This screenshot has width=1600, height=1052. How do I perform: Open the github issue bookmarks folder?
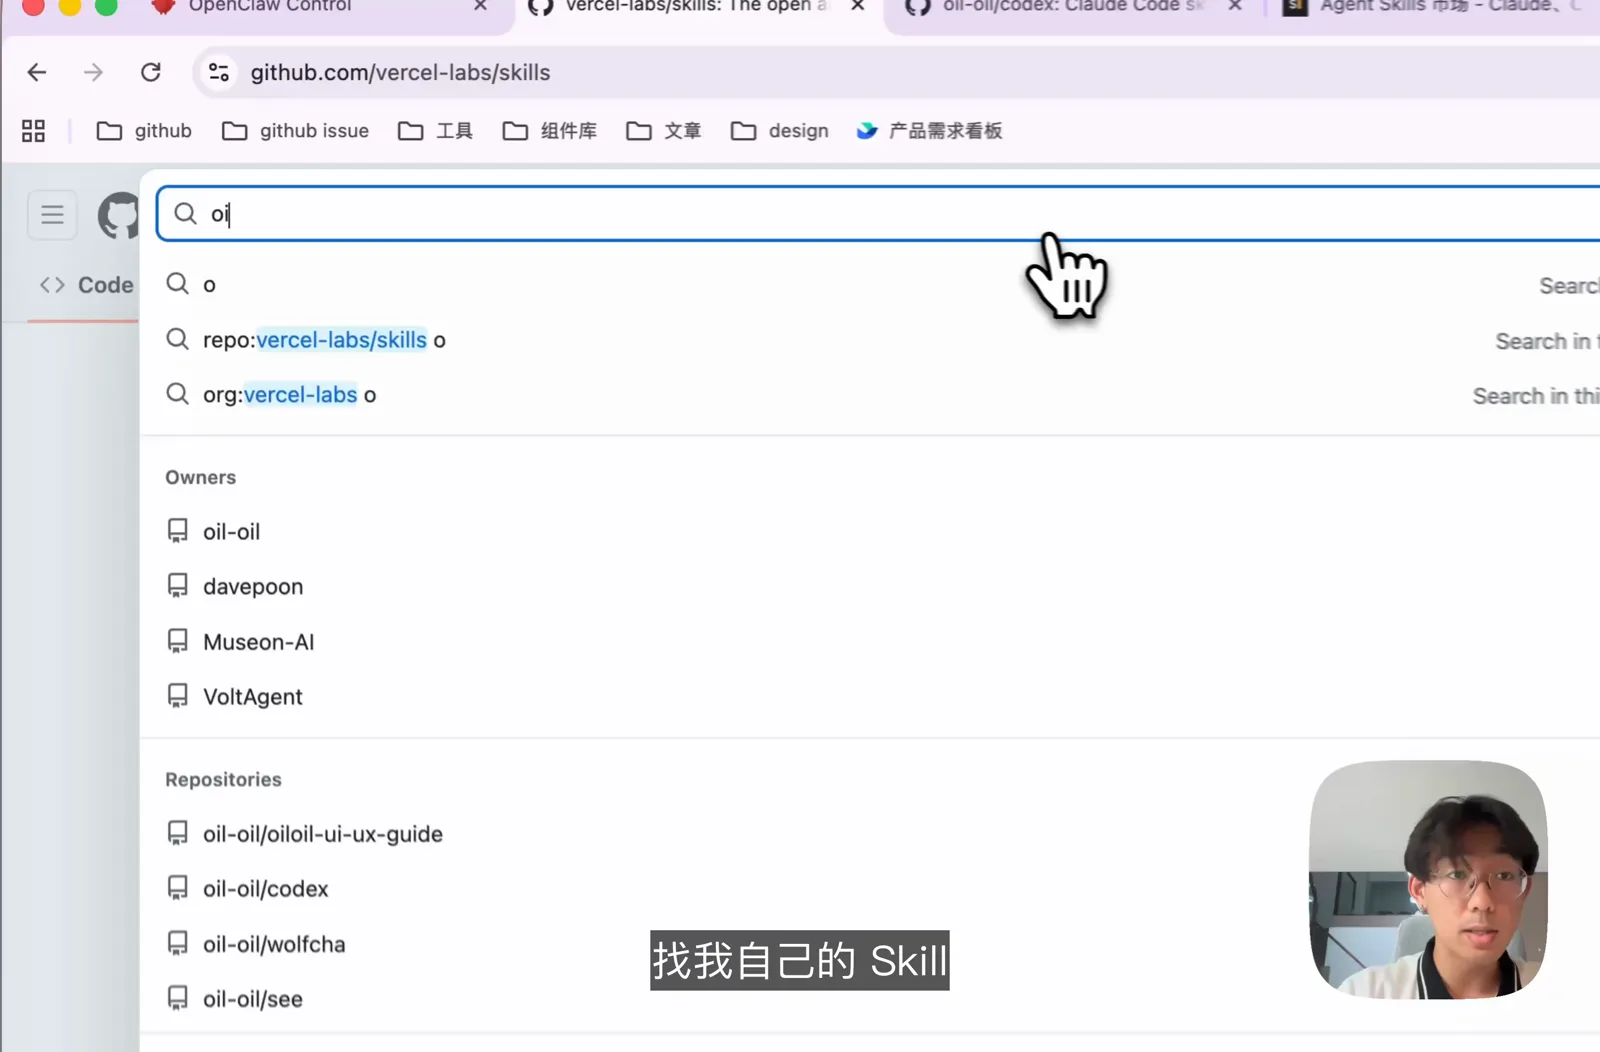click(x=295, y=131)
